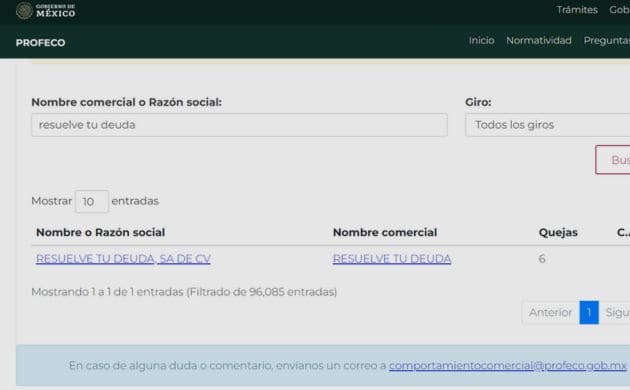Open comportamientocomercial@profeco.gob.mx email link
Image resolution: width=630 pixels, height=390 pixels.
(508, 365)
